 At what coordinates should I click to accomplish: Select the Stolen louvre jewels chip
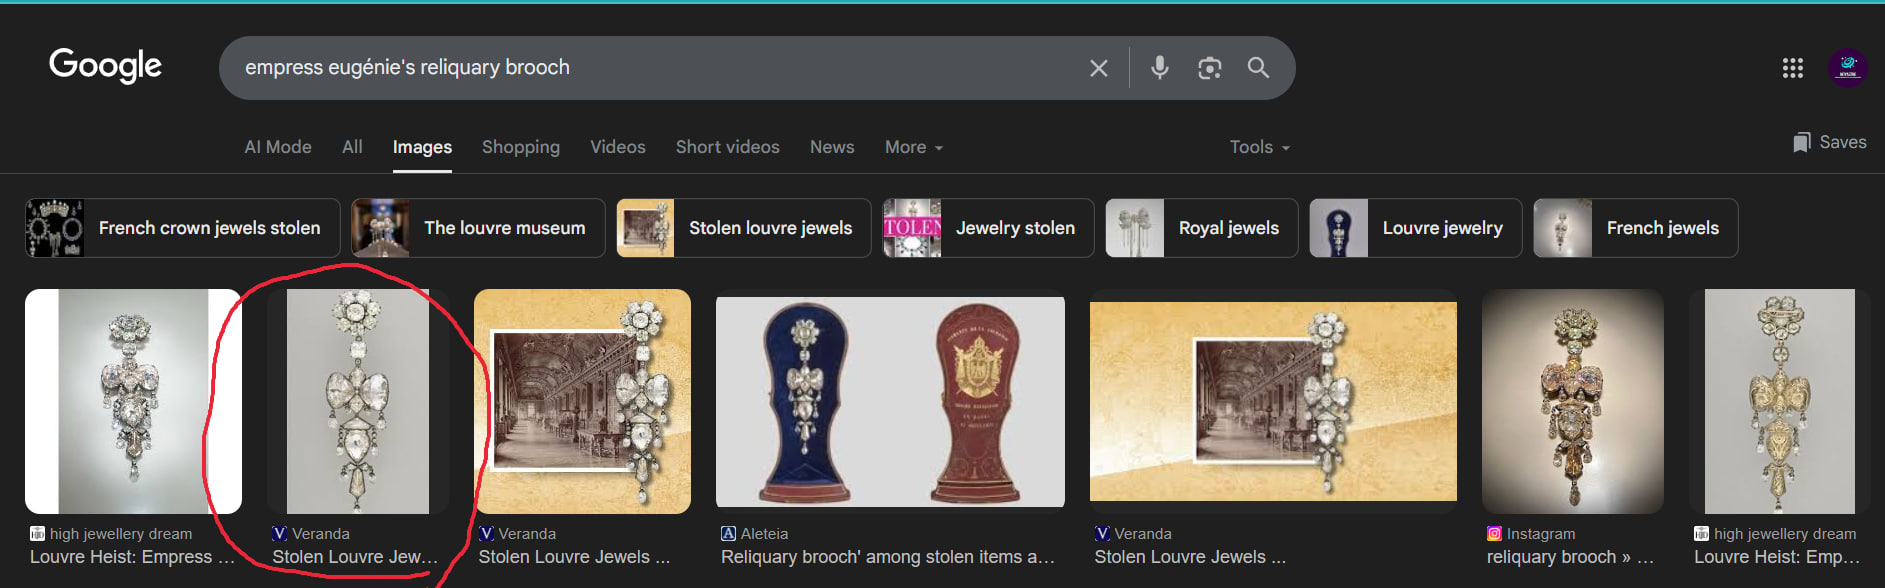pyautogui.click(x=744, y=228)
